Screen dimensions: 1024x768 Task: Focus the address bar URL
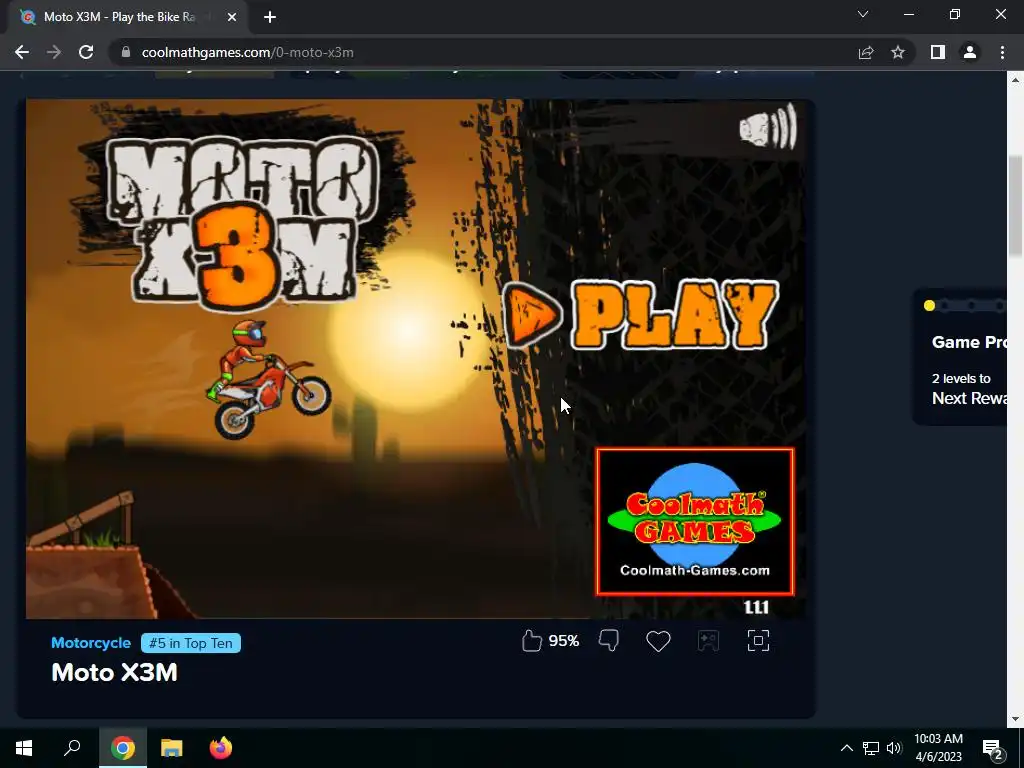coord(248,52)
